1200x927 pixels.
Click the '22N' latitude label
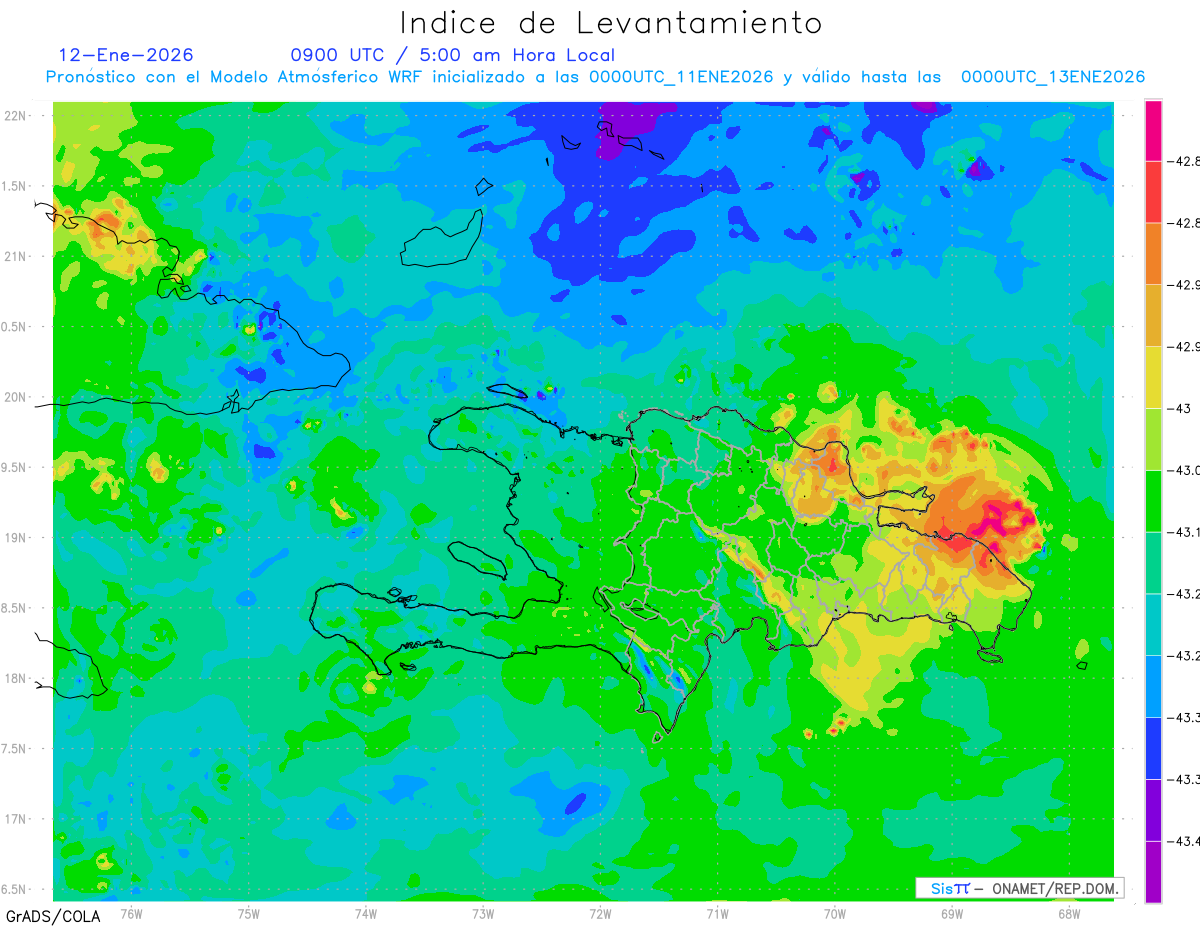(15, 115)
